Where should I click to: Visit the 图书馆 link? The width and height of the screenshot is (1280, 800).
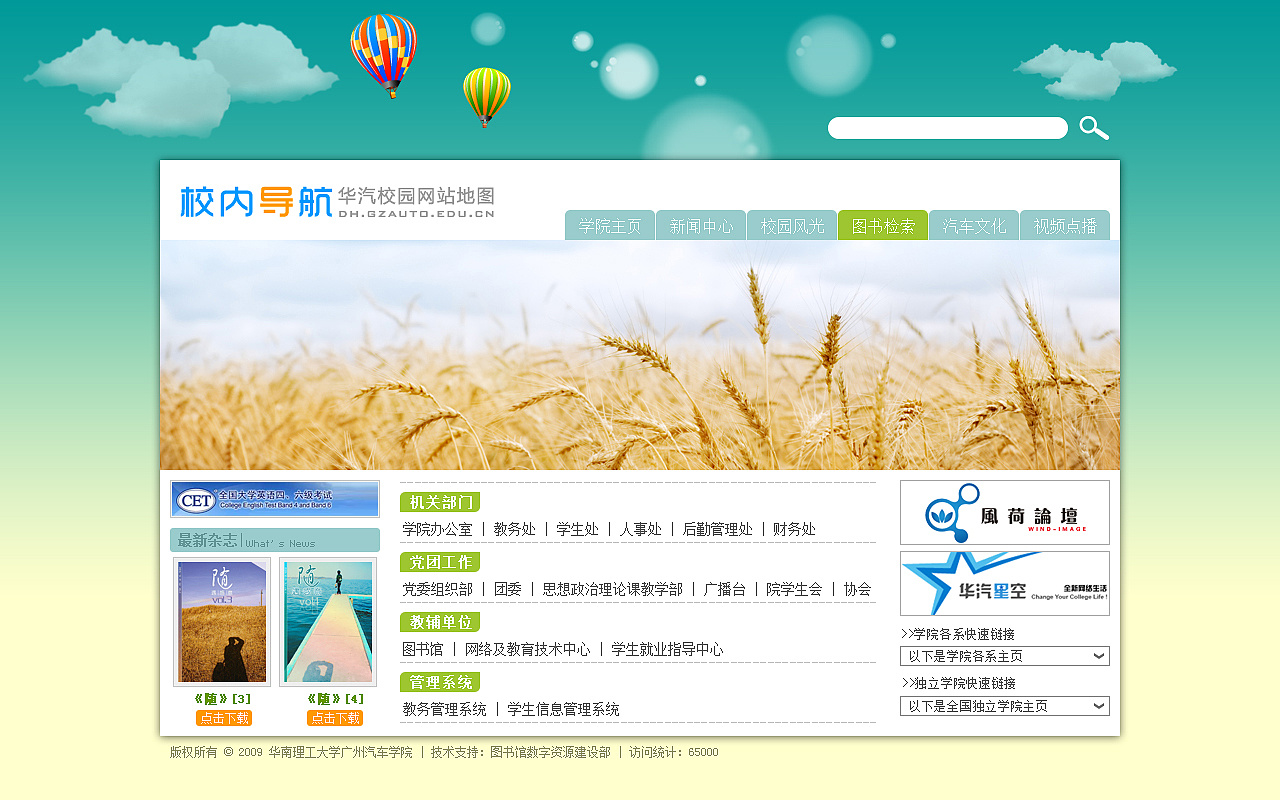coord(422,649)
